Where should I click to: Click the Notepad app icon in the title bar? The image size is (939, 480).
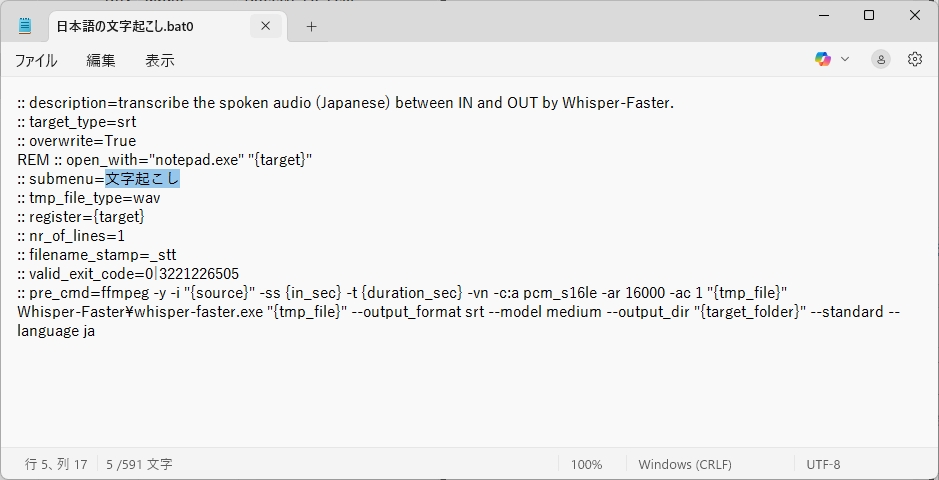25,26
